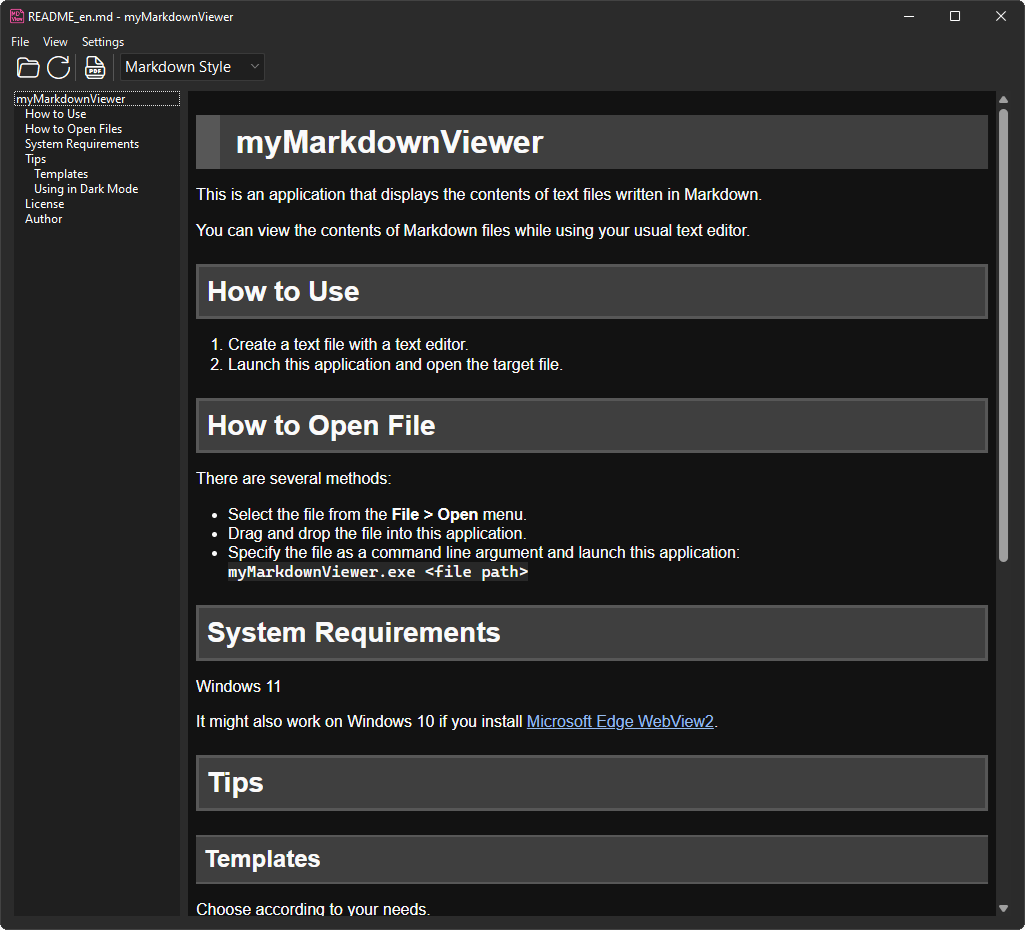This screenshot has height=930, width=1025.
Task: Click the scrollbar down arrow
Action: click(1003, 908)
